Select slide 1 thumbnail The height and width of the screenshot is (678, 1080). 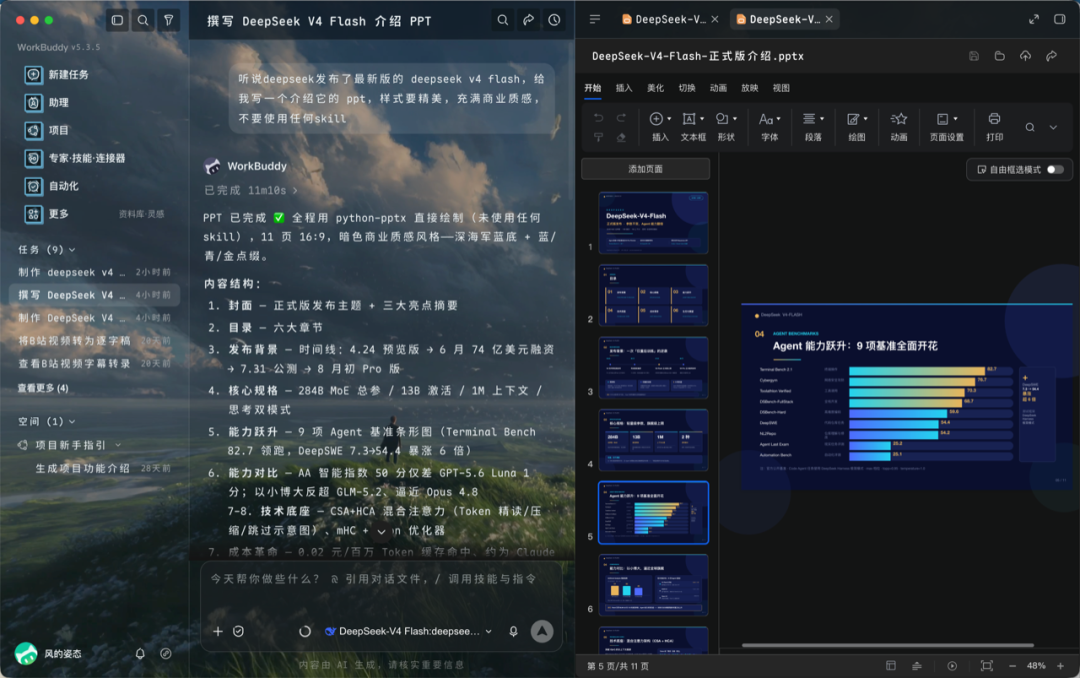tap(653, 223)
